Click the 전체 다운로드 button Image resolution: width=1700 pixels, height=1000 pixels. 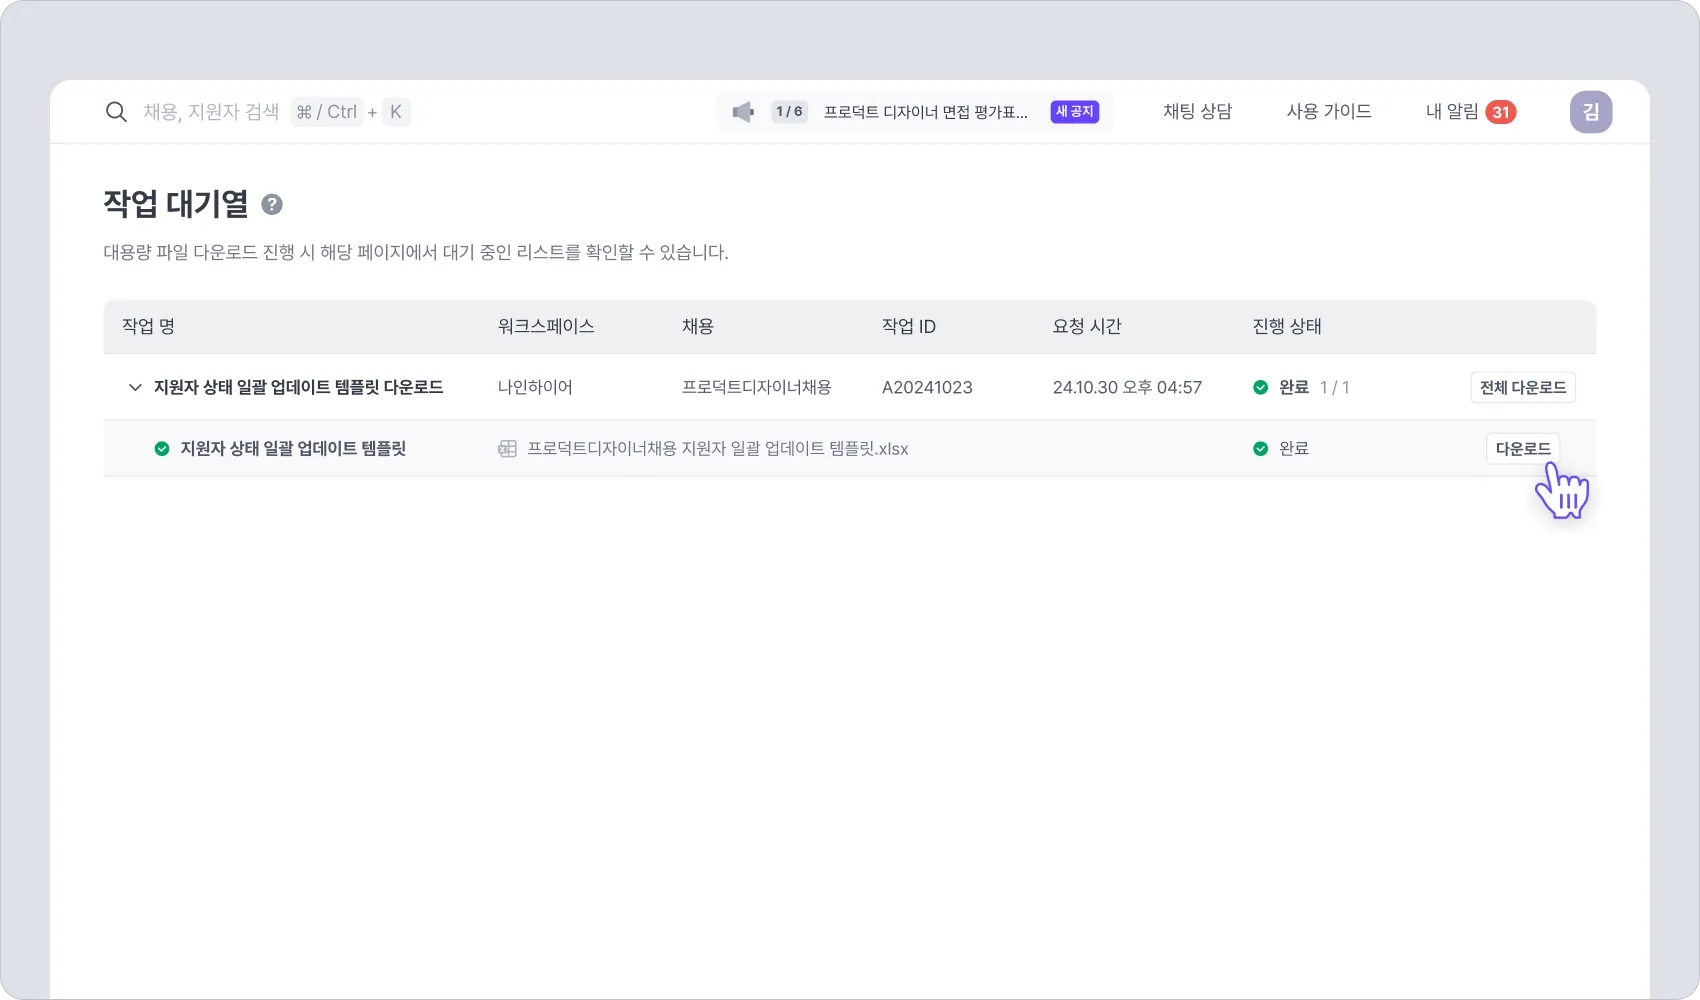(x=1522, y=388)
